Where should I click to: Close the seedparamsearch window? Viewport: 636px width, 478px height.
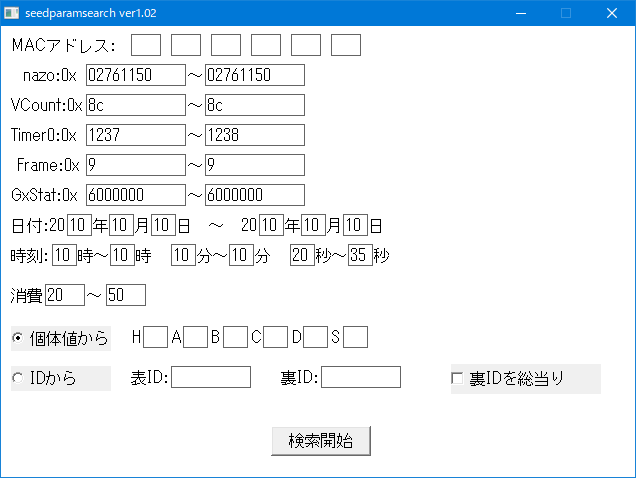[612, 13]
